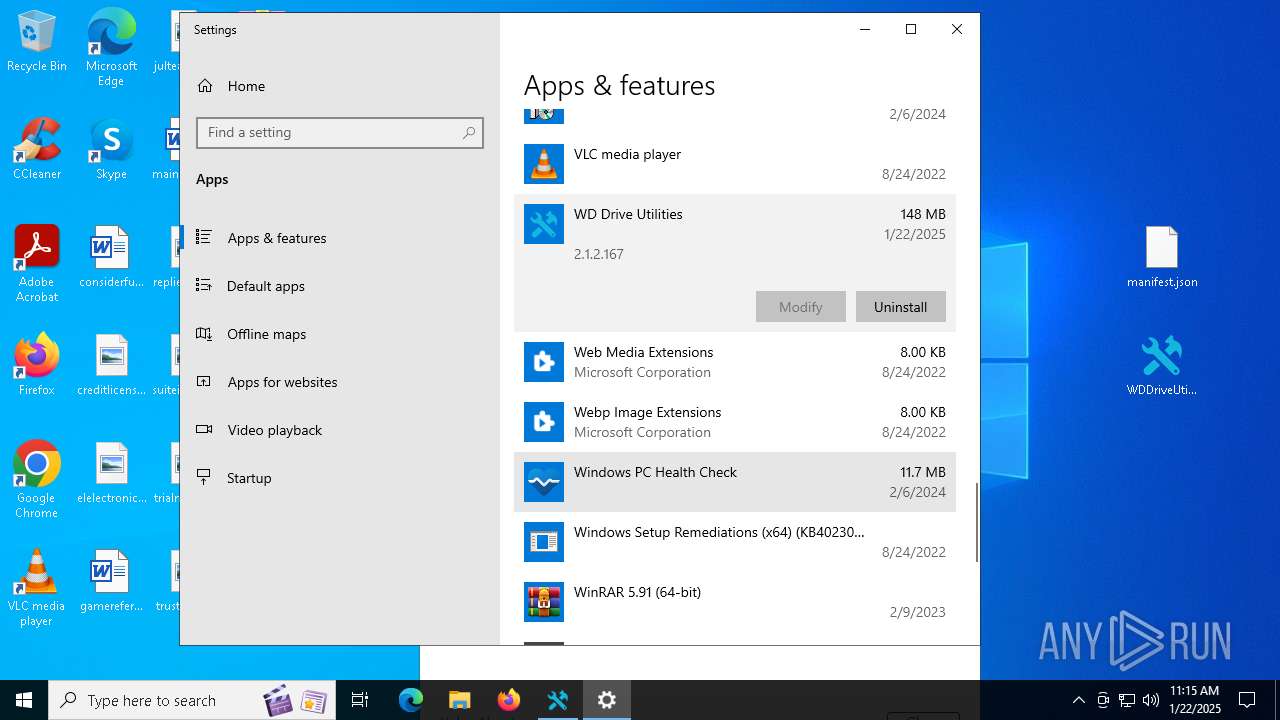Select Windows PC Health Check entry

tap(735, 482)
